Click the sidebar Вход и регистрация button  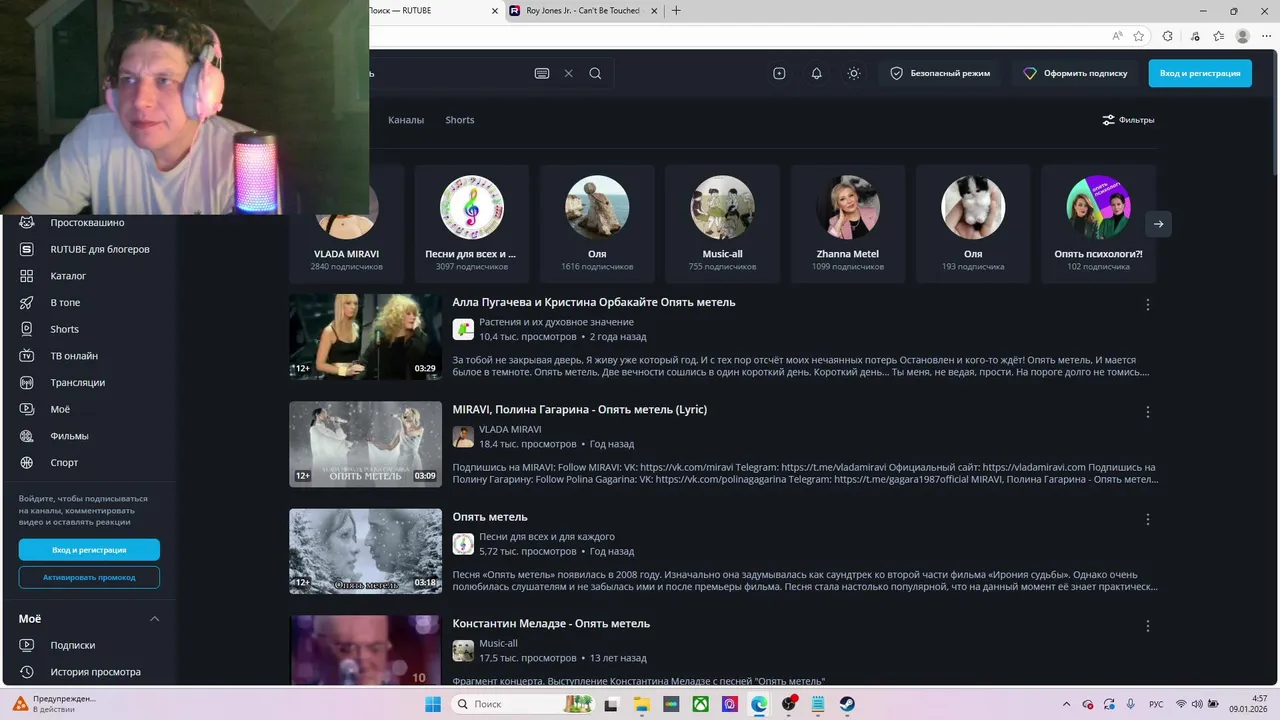(x=89, y=550)
